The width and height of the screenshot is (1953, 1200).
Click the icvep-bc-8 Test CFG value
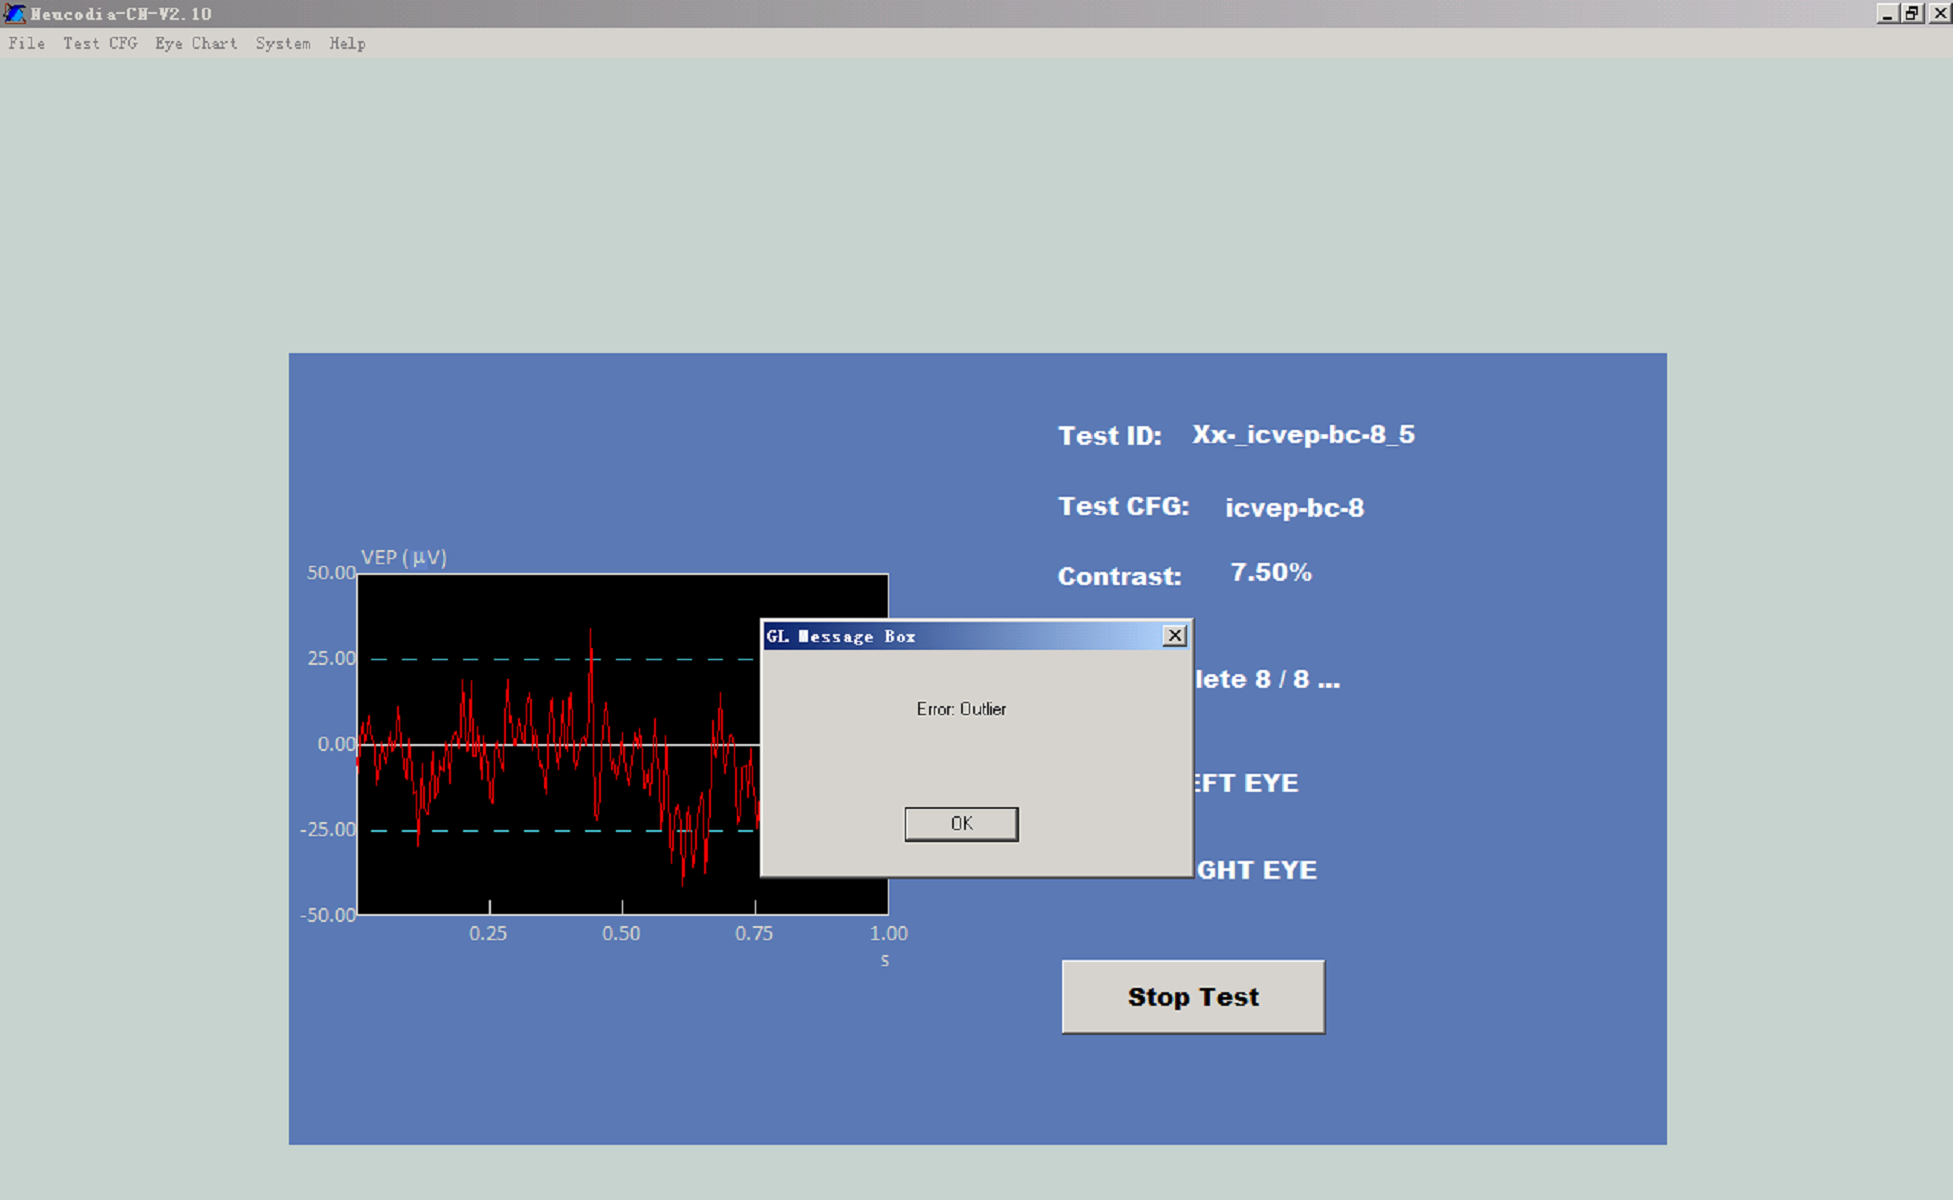[1294, 508]
